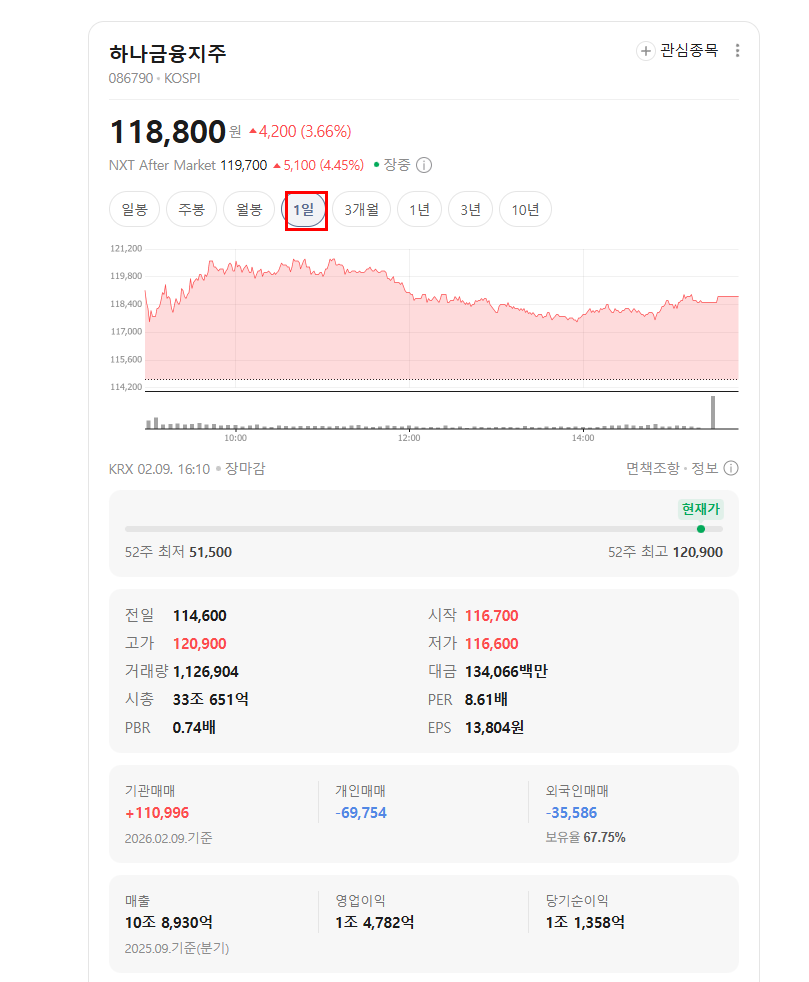This screenshot has height=982, width=809.
Task: Click the 52주 최고 120,900 value
Action: click(698, 552)
